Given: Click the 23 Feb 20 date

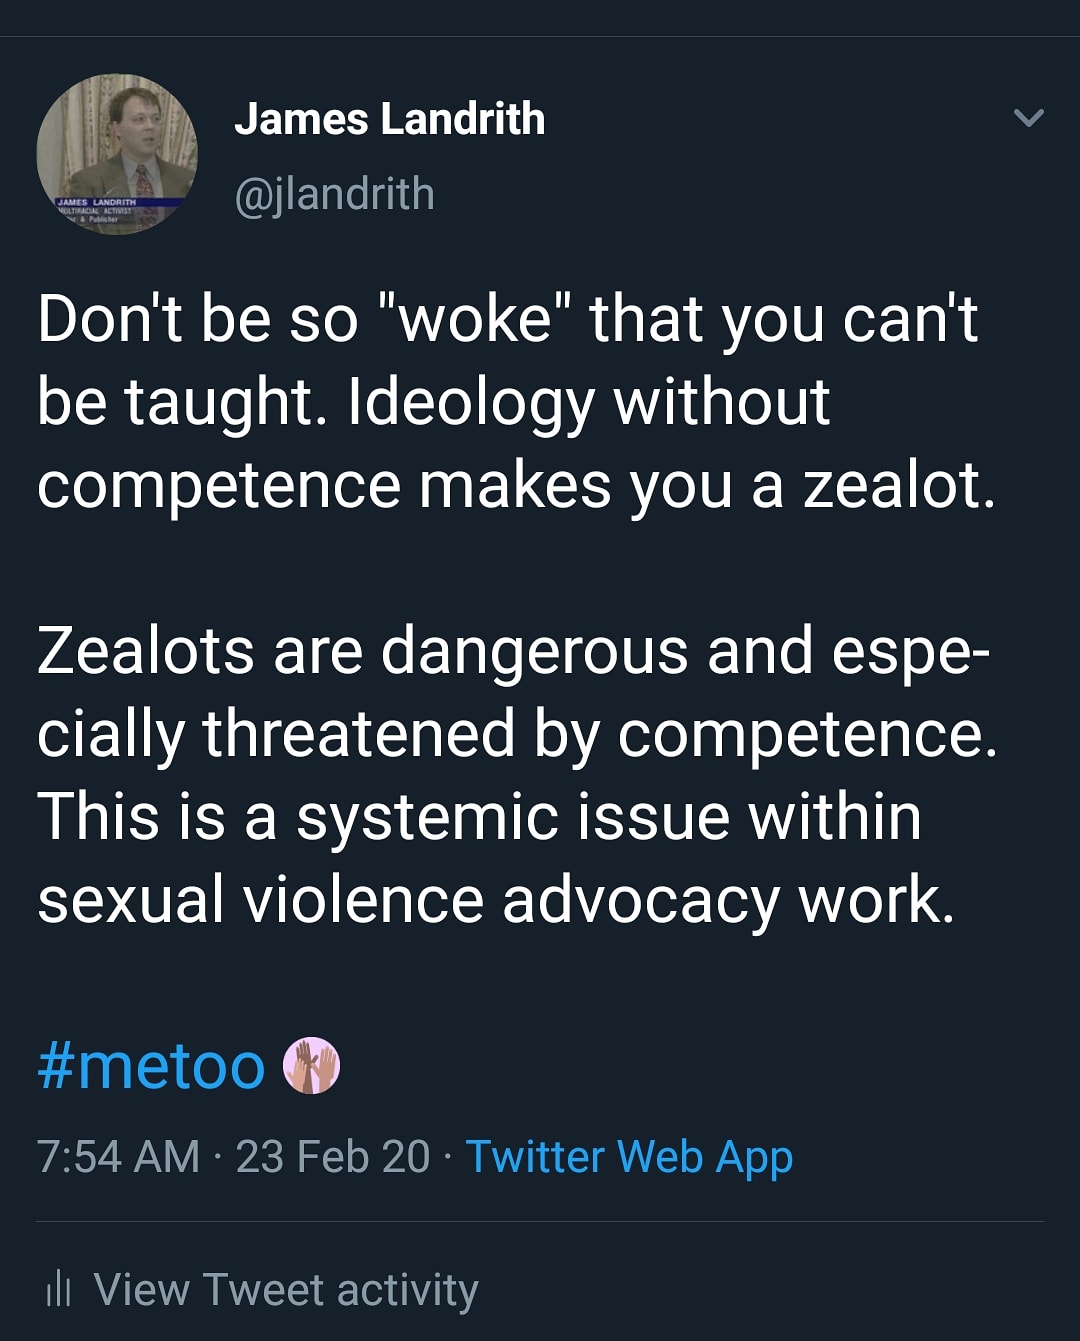Looking at the screenshot, I should click(333, 1157).
